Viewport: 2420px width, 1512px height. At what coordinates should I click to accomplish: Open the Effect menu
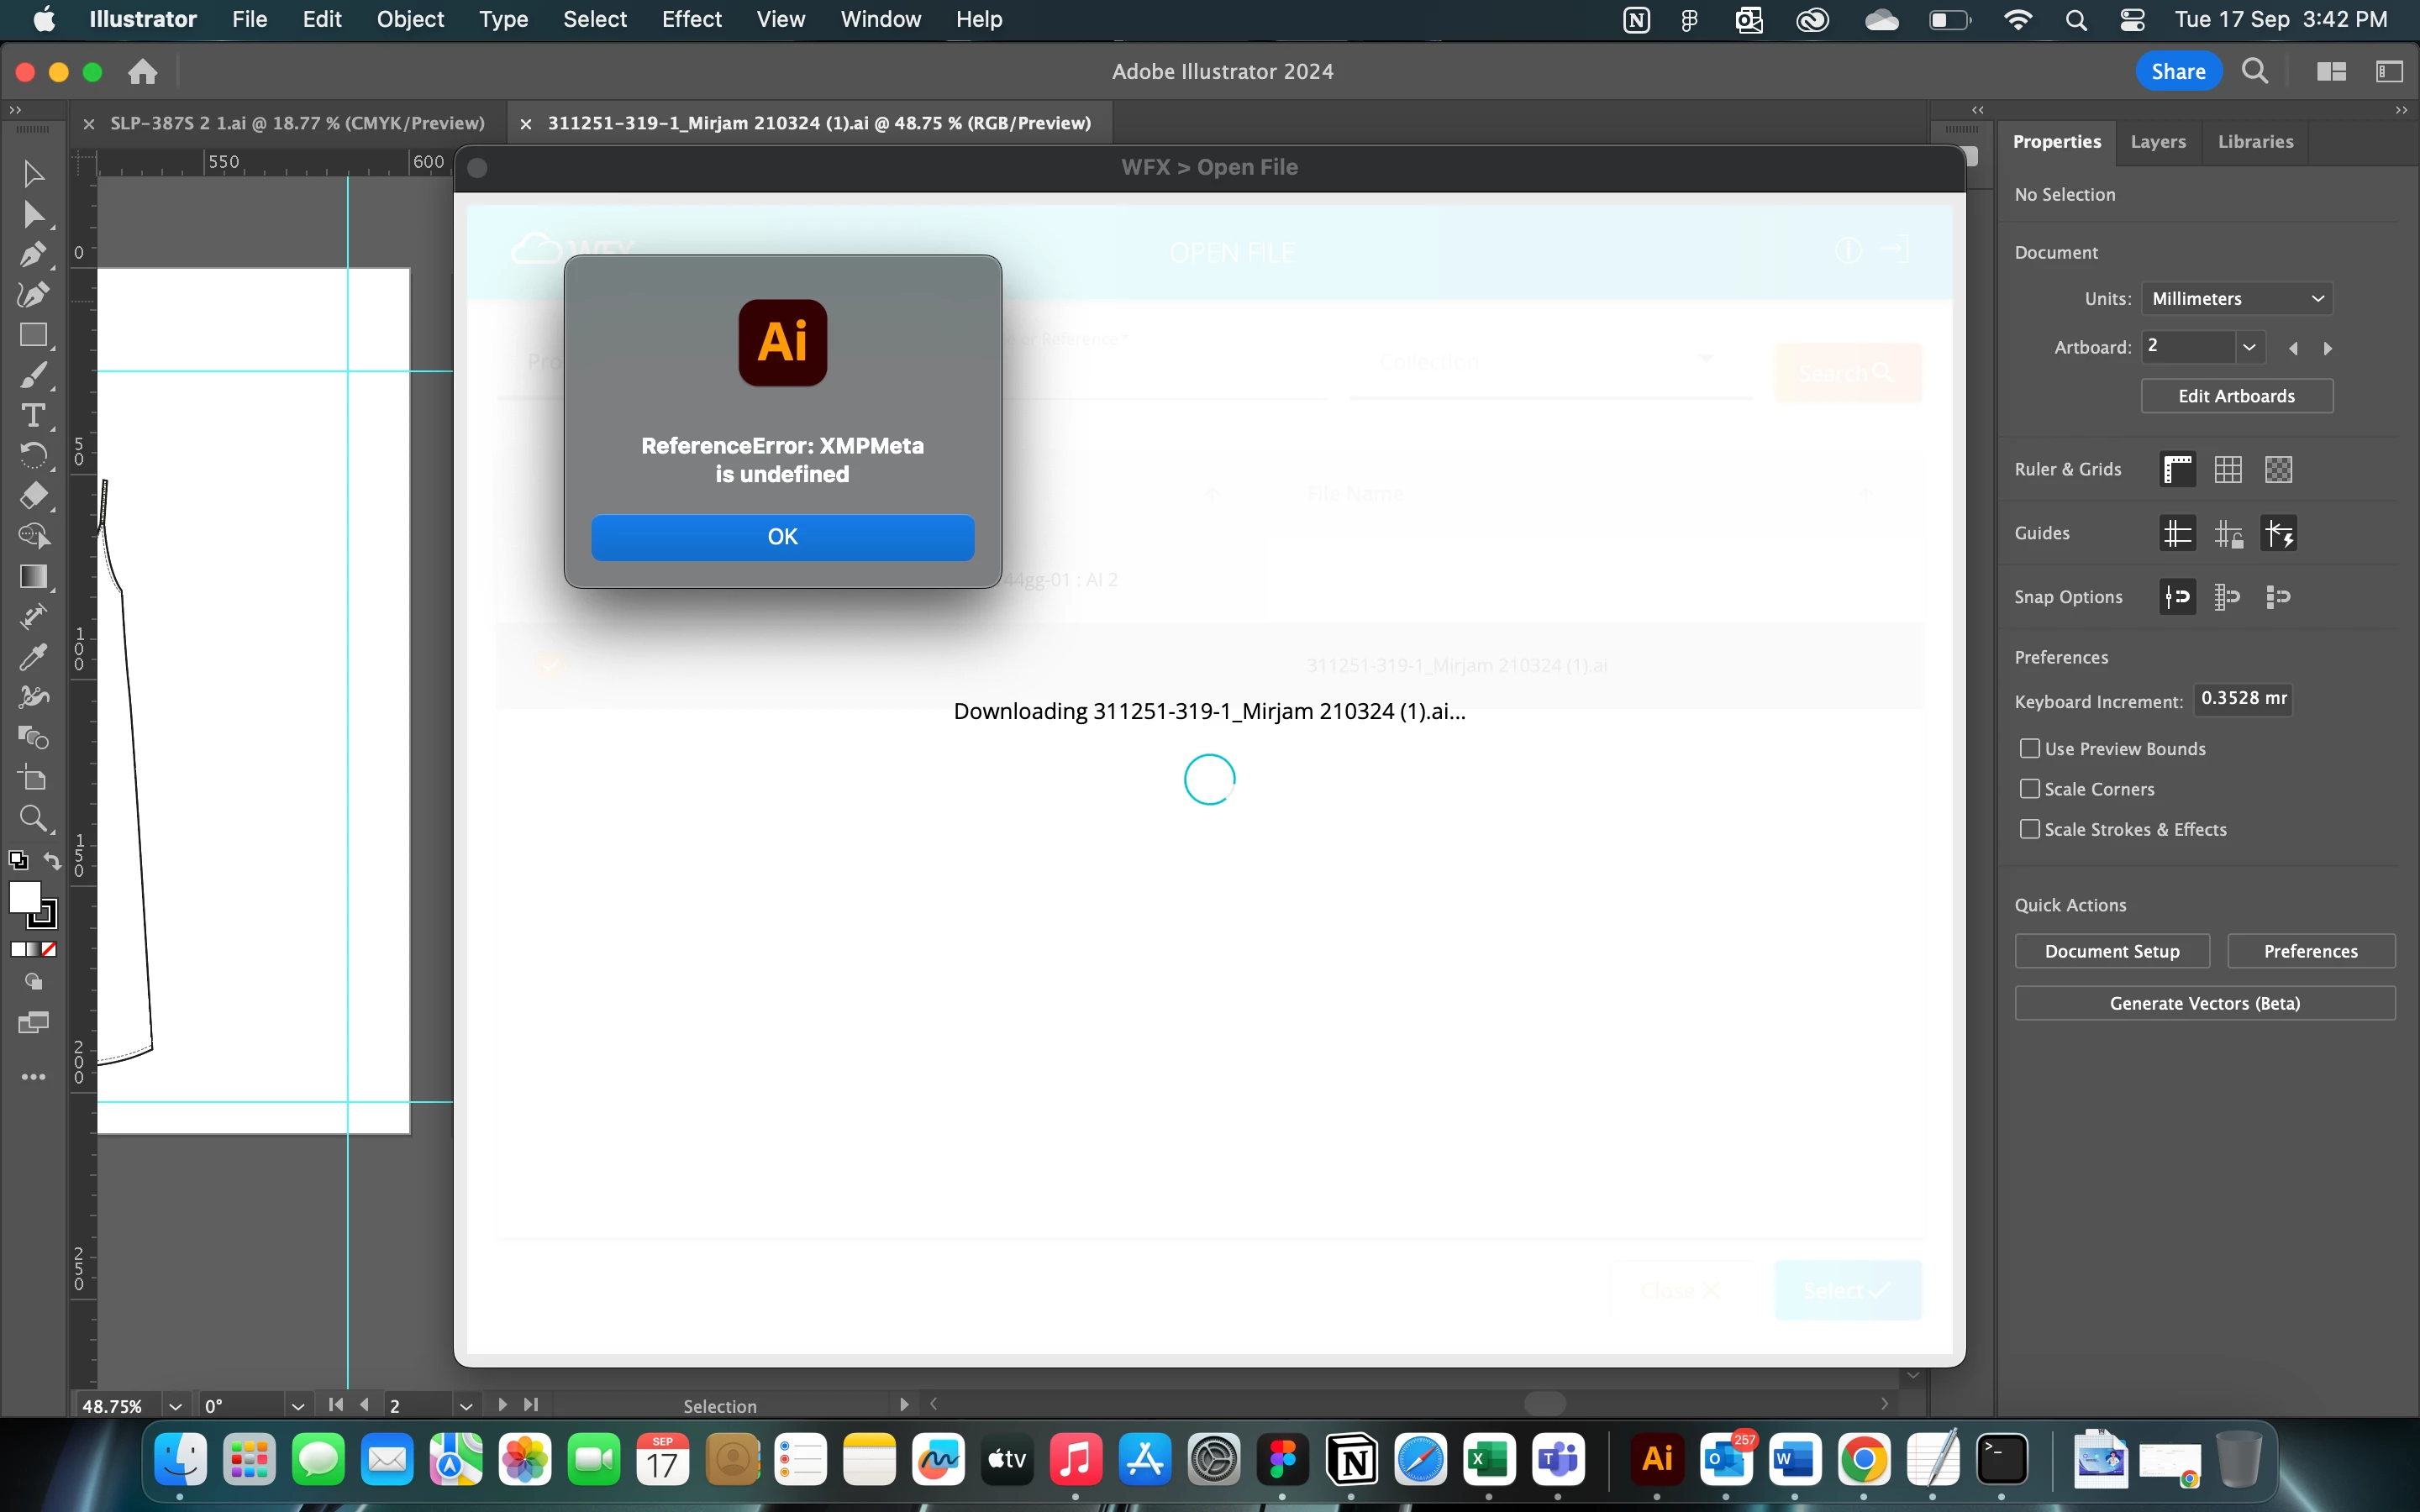point(691,19)
